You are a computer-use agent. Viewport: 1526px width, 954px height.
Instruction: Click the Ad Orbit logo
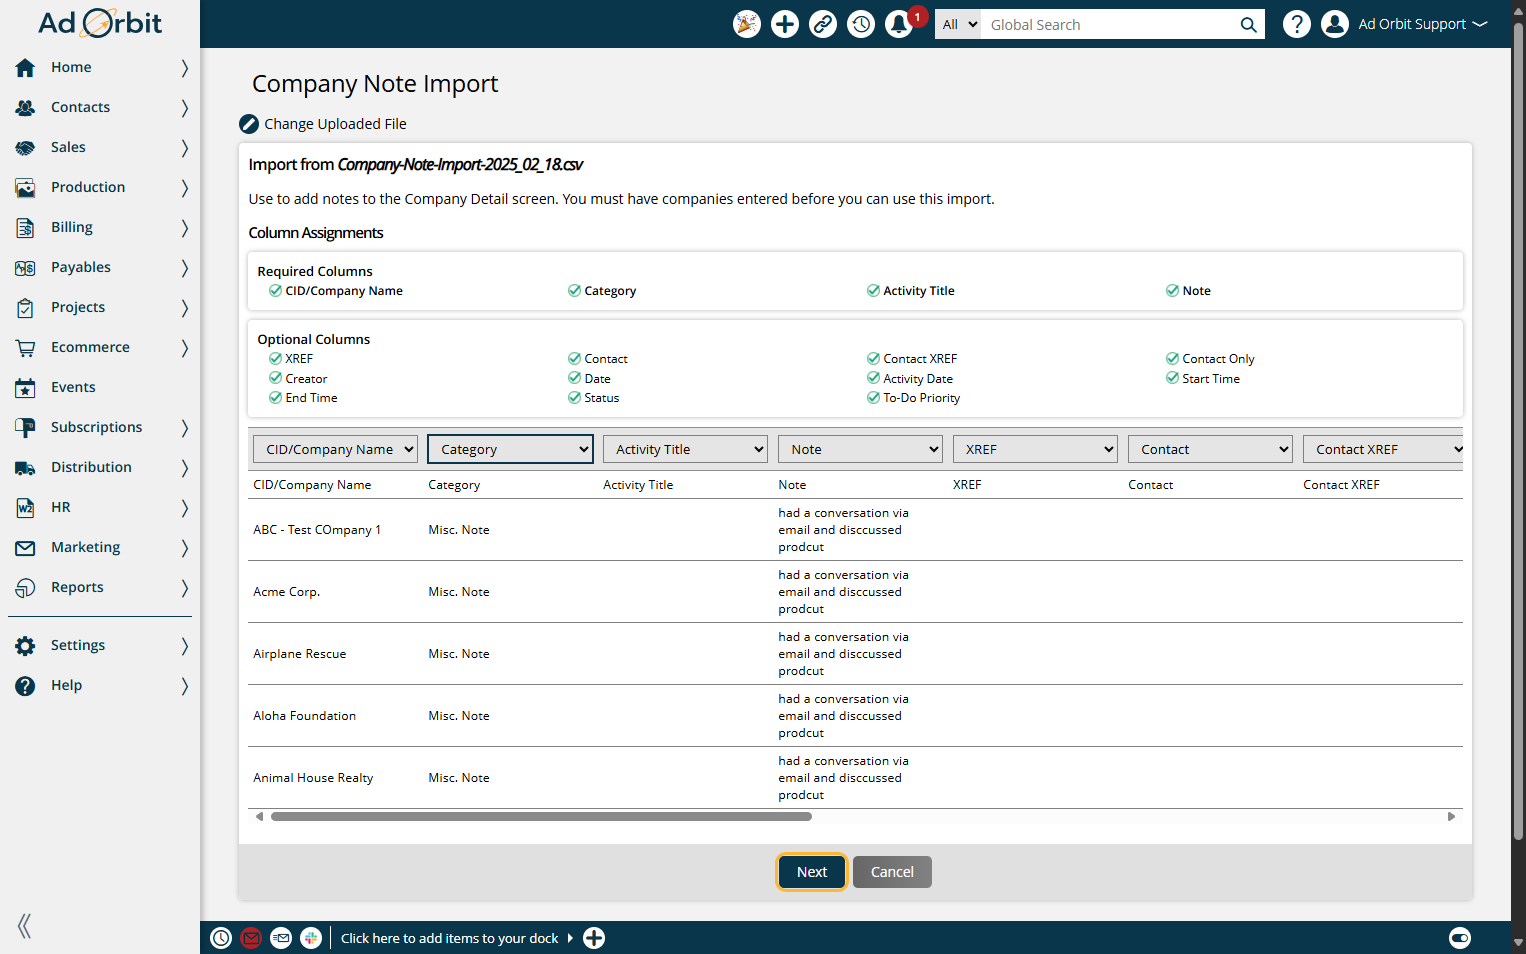[x=100, y=23]
